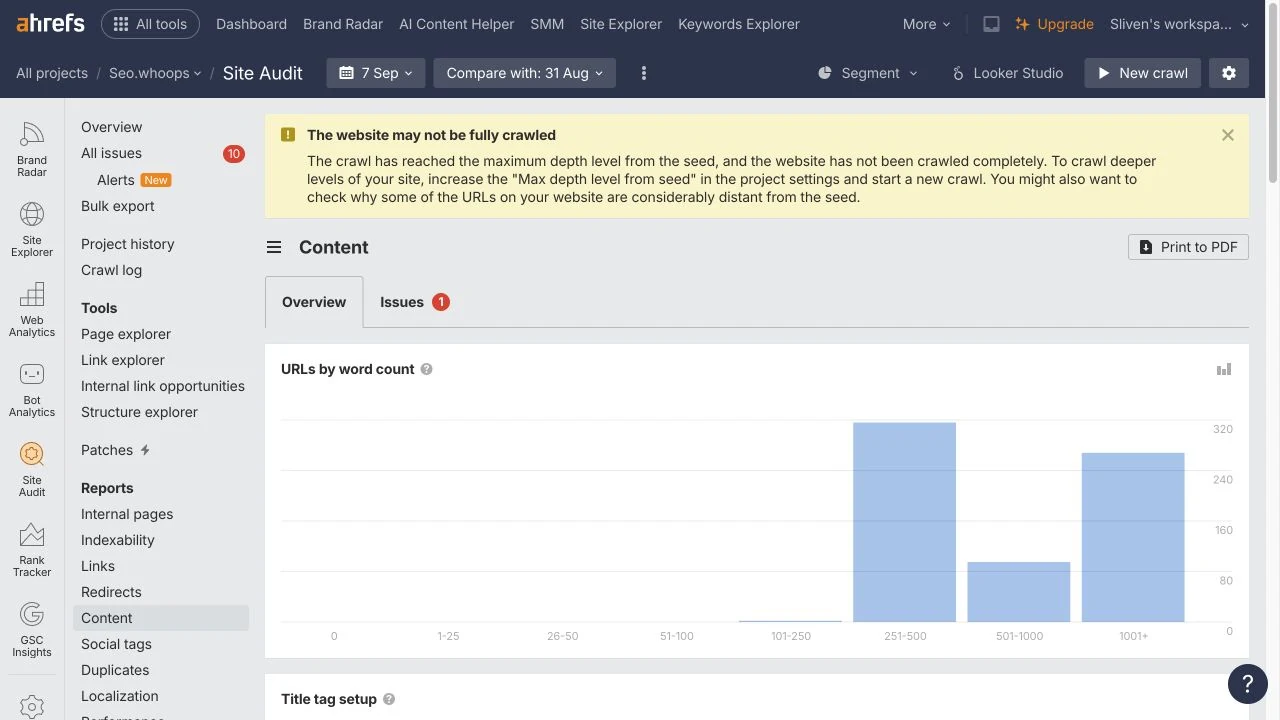
Task: Click the Upgrade link
Action: pos(1054,24)
